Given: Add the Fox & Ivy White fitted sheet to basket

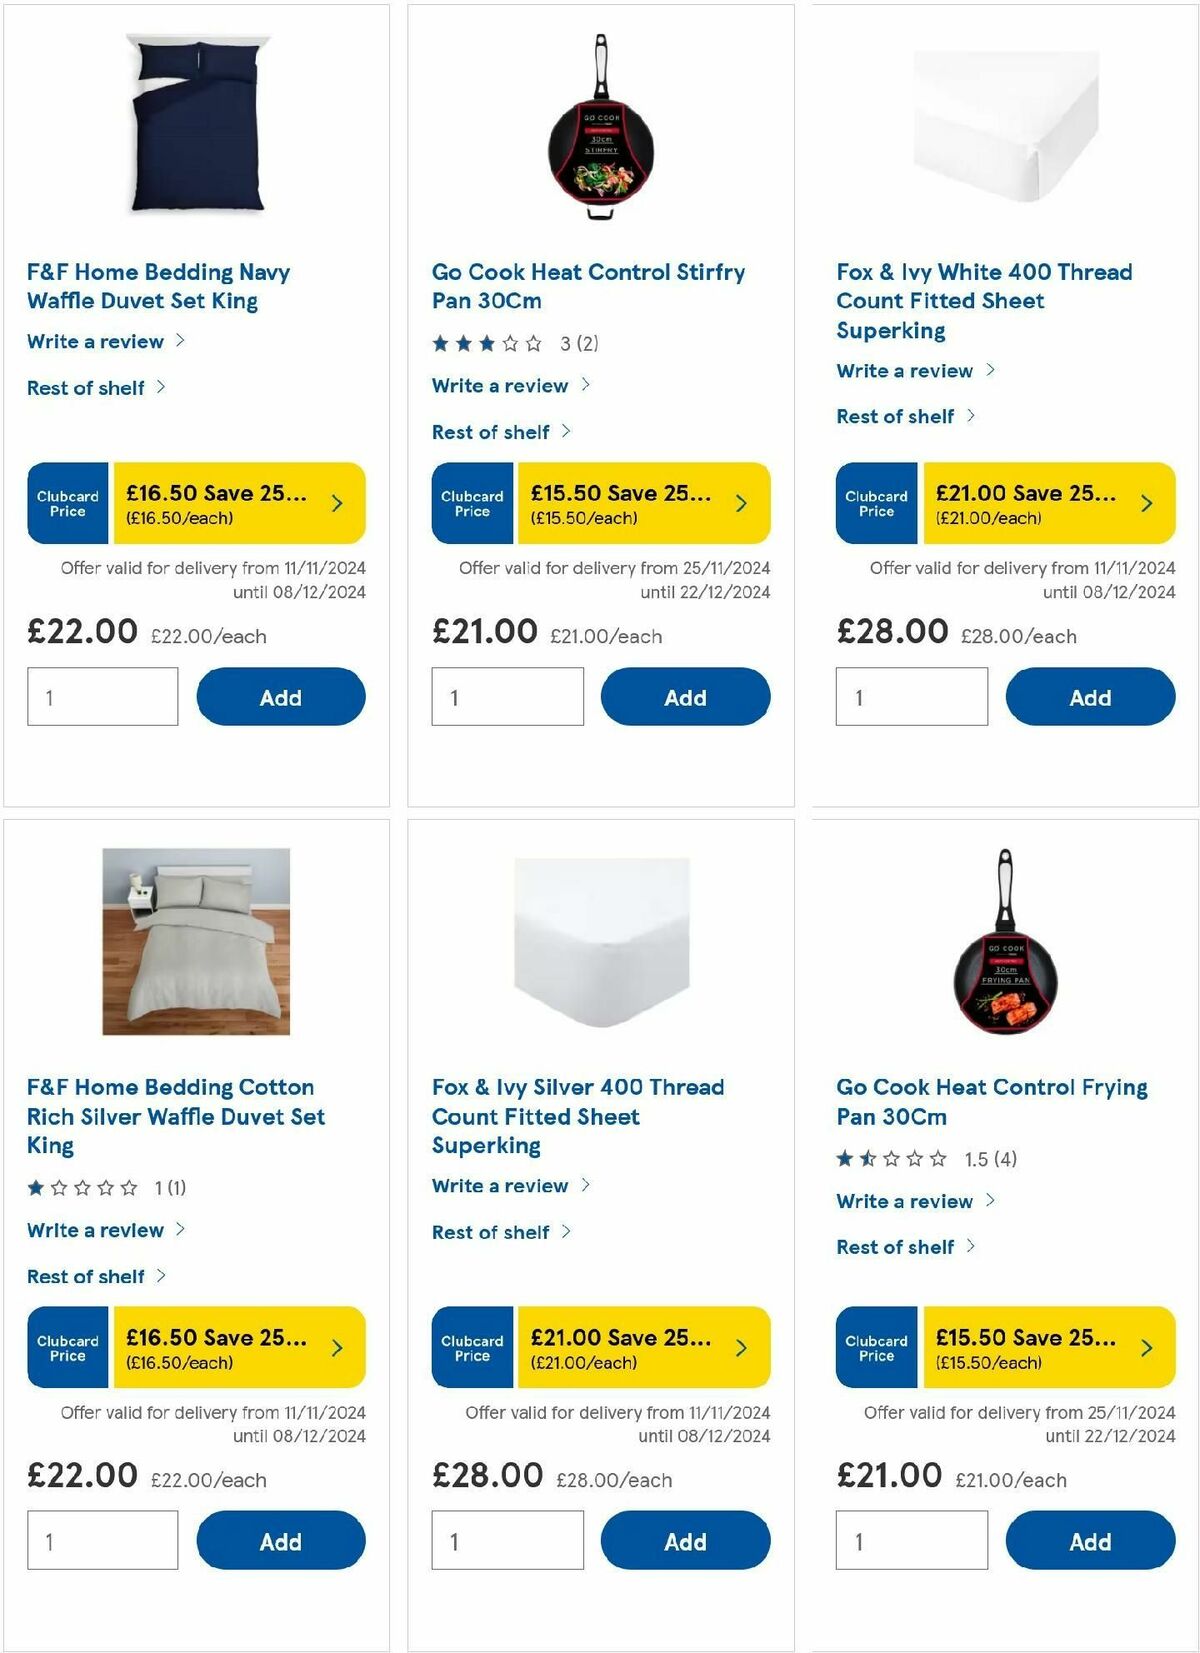Looking at the screenshot, I should coord(1089,697).
